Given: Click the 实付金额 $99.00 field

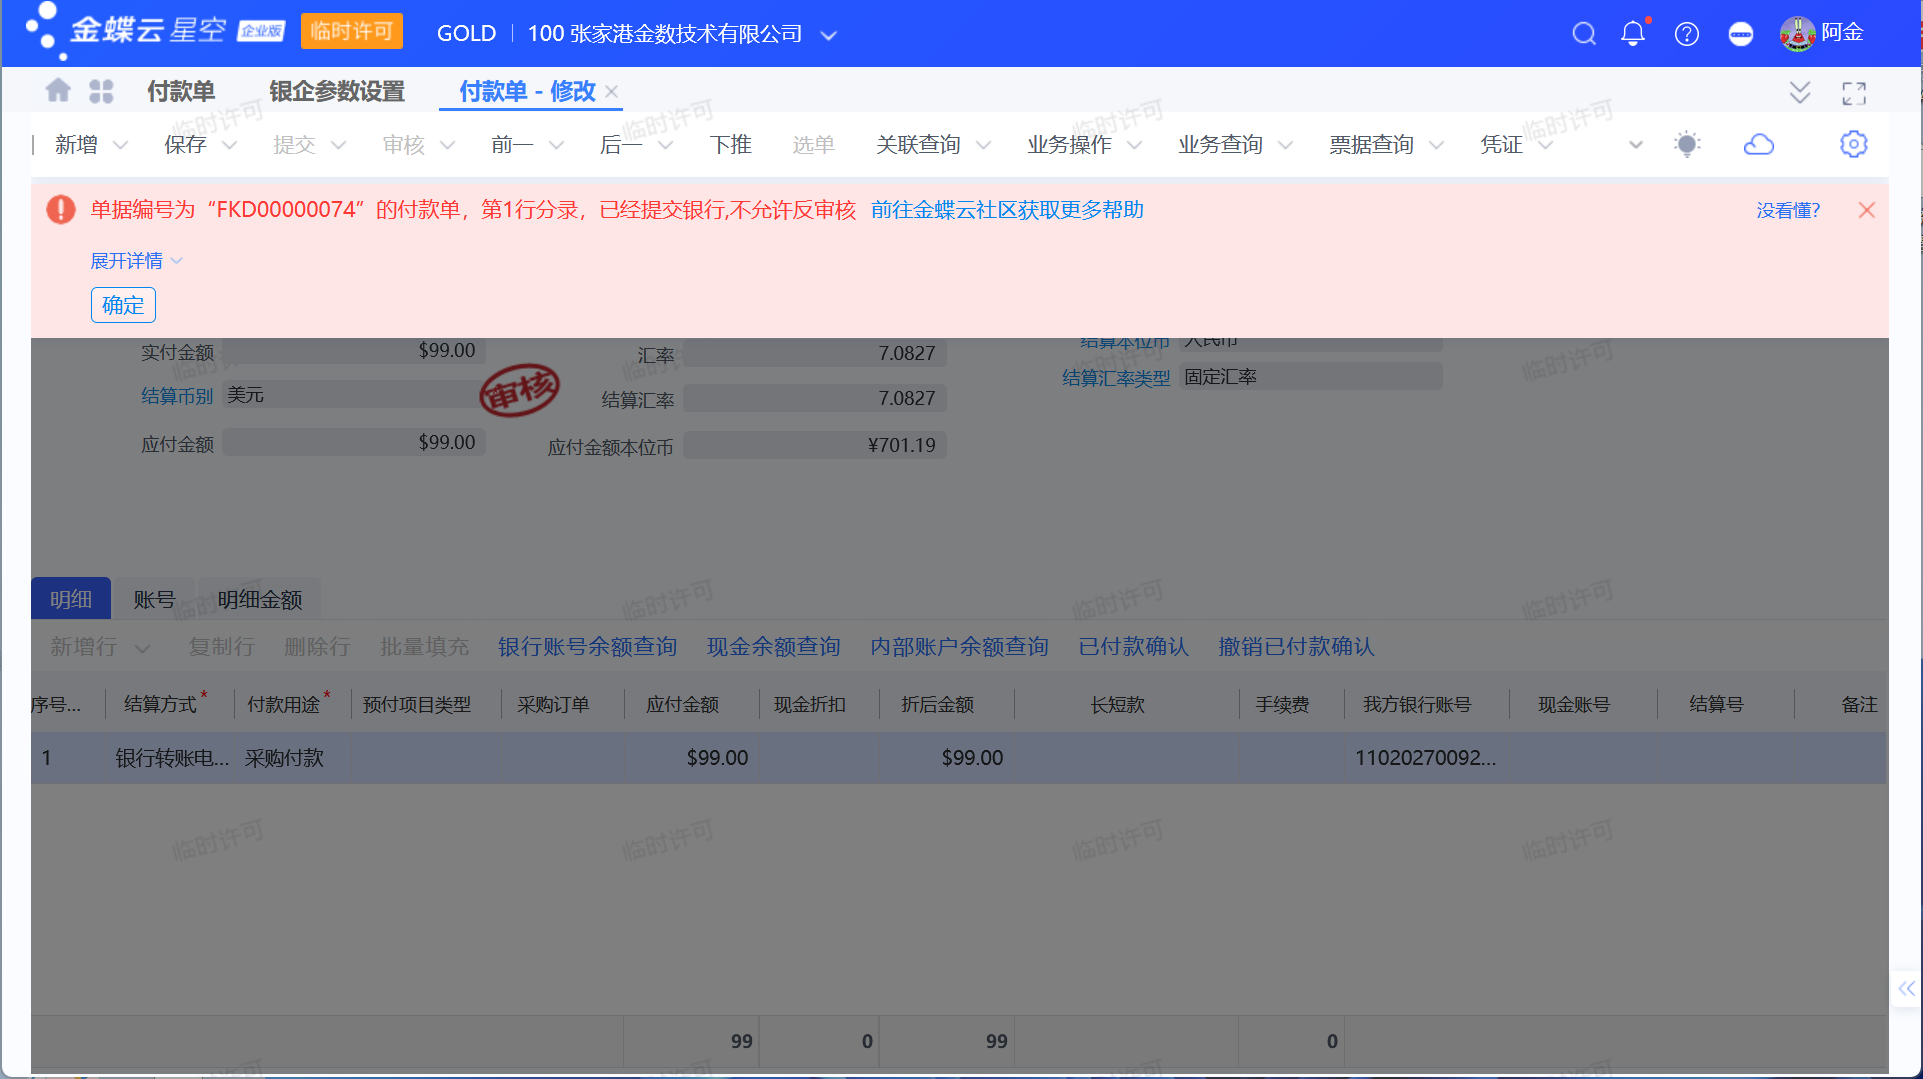Looking at the screenshot, I should pyautogui.click(x=354, y=351).
